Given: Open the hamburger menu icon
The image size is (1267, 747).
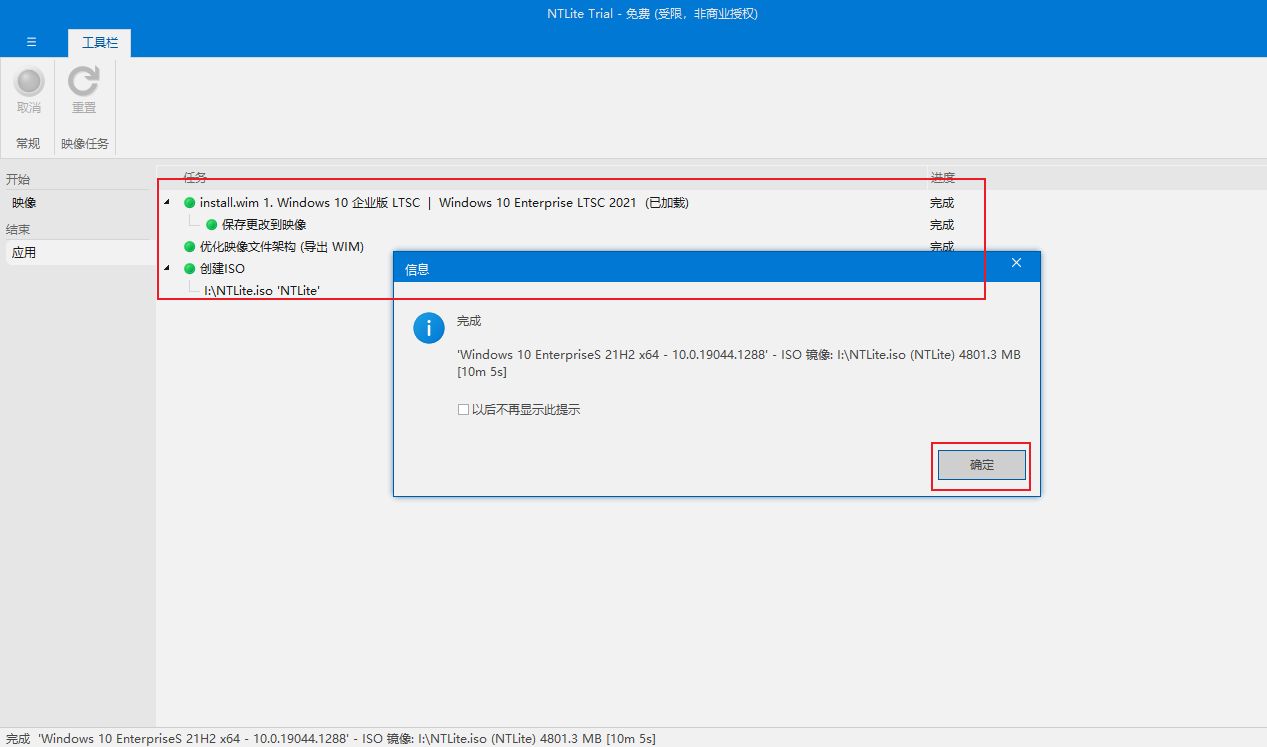Looking at the screenshot, I should tap(31, 42).
